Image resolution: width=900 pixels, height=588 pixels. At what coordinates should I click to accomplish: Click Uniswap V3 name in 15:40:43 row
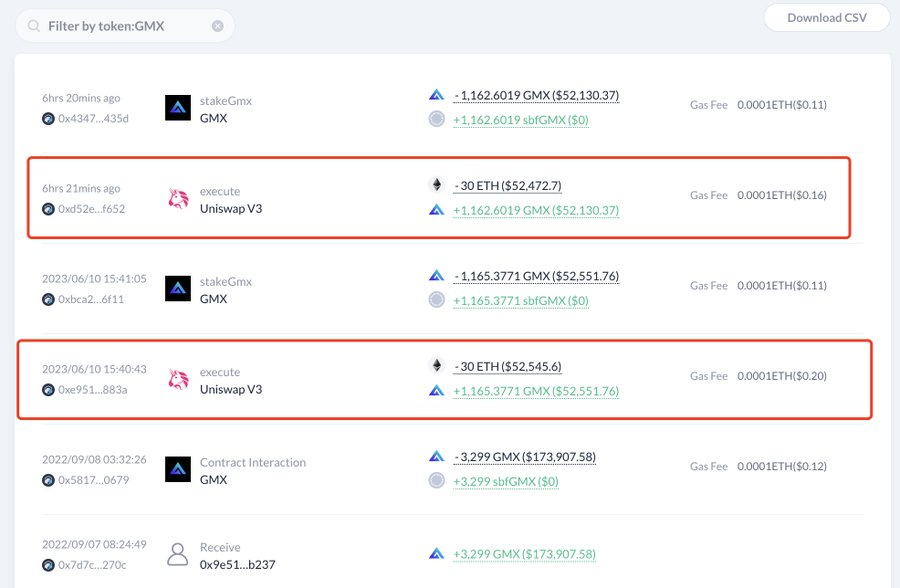(x=231, y=390)
